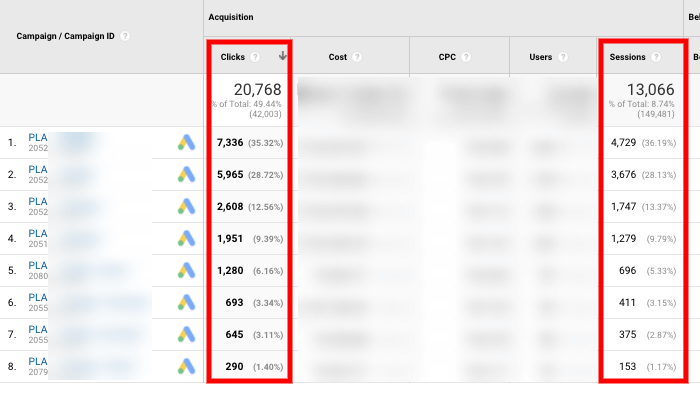
Task: Select clicks value 290
Action: pyautogui.click(x=234, y=367)
